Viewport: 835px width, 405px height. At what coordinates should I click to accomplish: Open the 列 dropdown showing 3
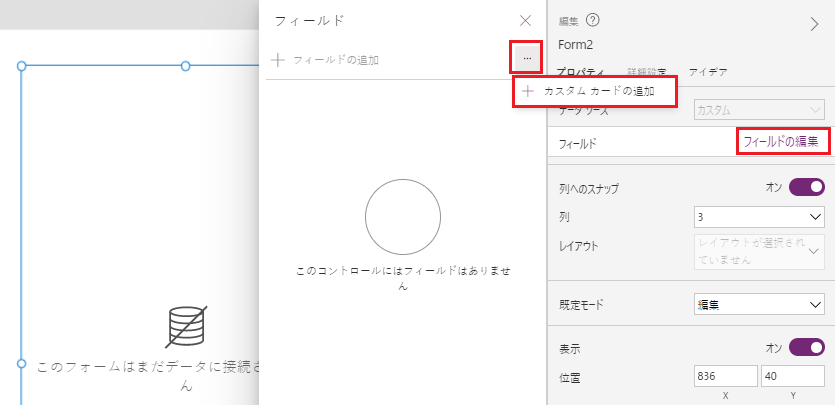click(x=759, y=217)
